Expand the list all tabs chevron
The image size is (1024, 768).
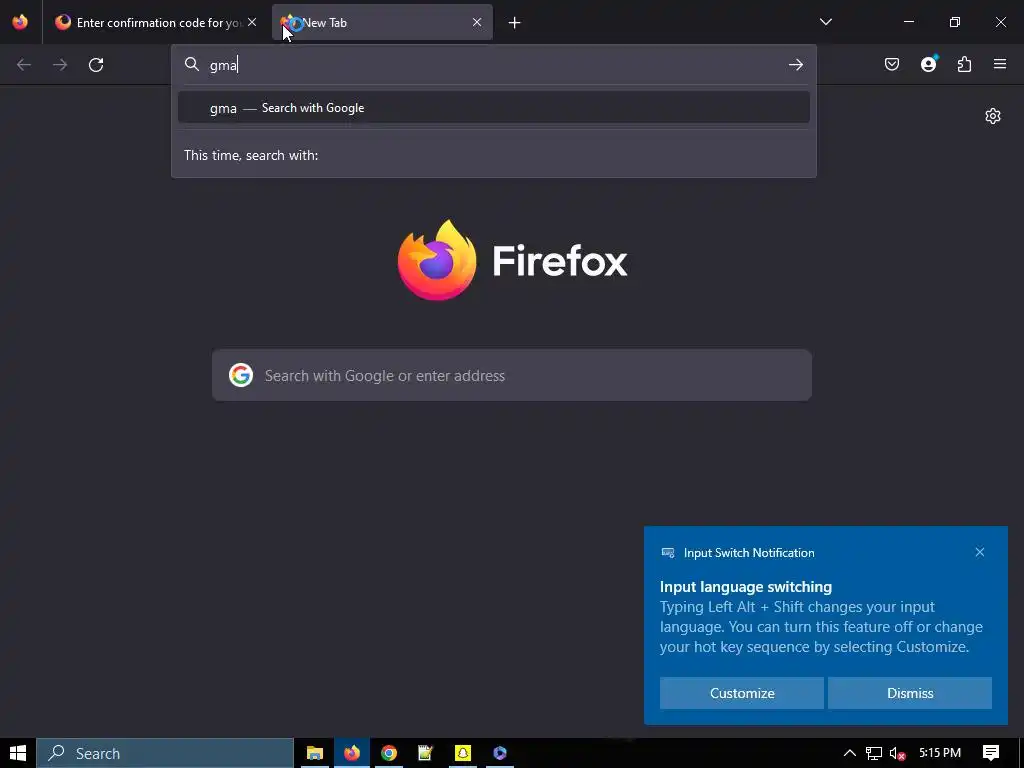tap(825, 22)
